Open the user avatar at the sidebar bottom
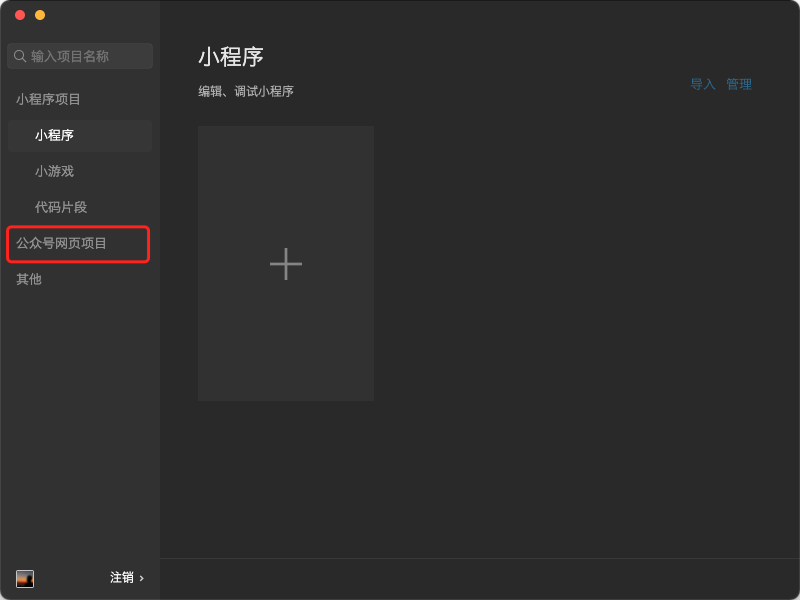Screen dimensions: 800x600 pyautogui.click(x=25, y=579)
